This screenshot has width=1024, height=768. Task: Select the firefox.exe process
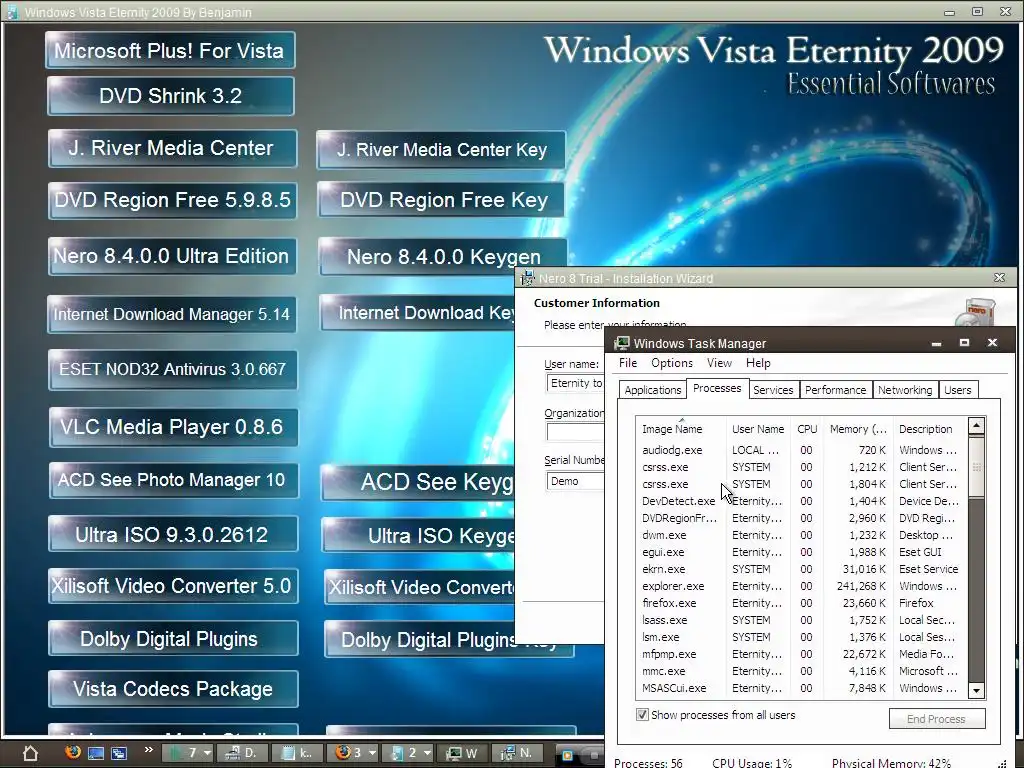[x=801, y=603]
